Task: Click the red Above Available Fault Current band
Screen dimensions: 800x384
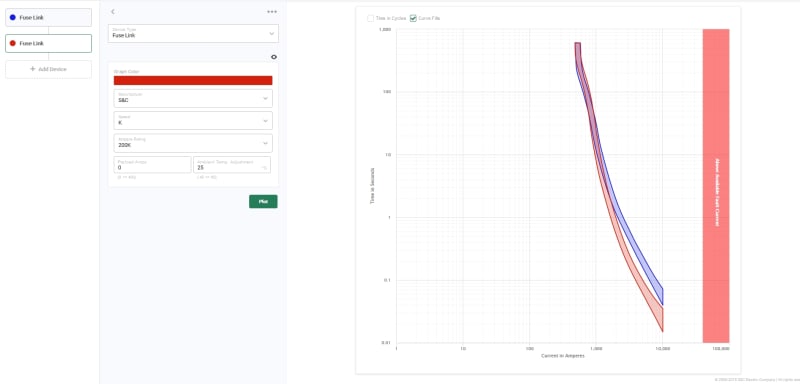Action: [716, 186]
